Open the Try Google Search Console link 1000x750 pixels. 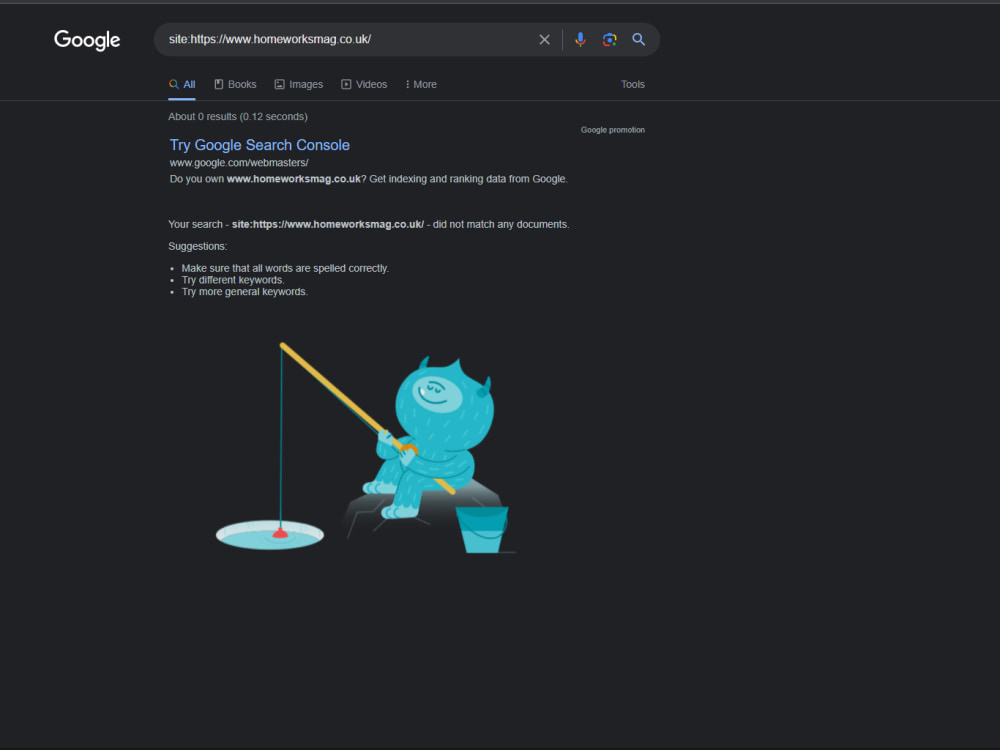tap(260, 145)
